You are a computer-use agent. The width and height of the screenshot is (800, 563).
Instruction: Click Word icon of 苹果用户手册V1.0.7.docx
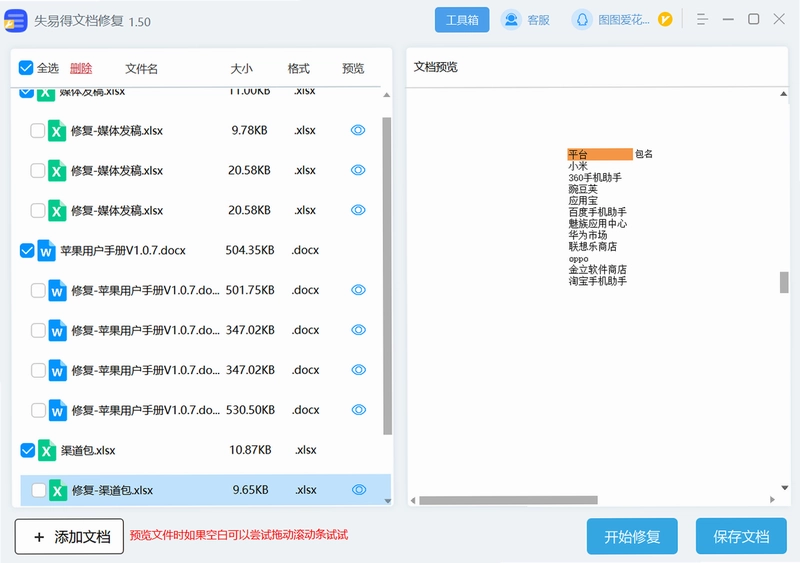click(x=46, y=251)
